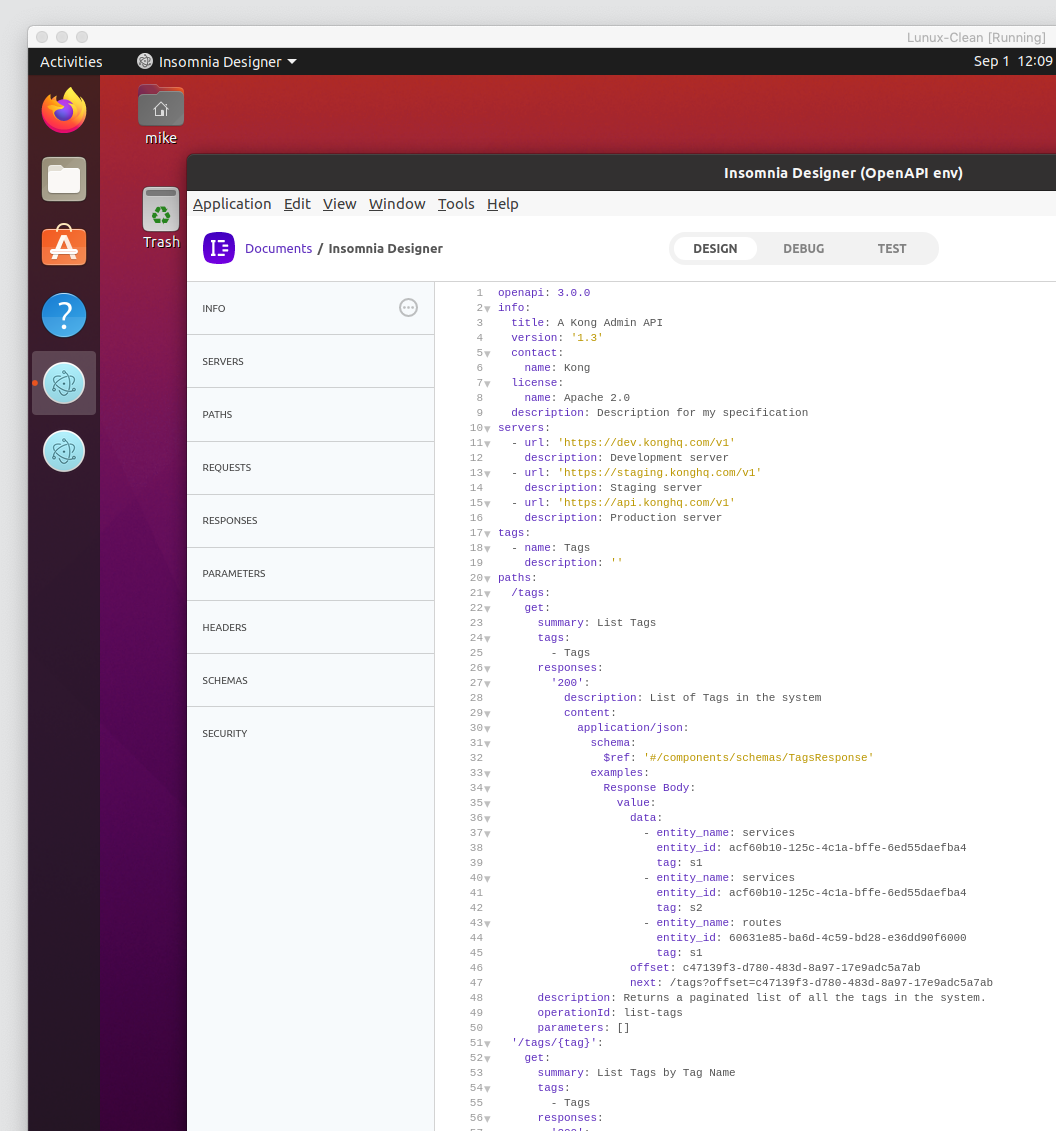Select PARAMETERS in the sidebar

click(310, 573)
